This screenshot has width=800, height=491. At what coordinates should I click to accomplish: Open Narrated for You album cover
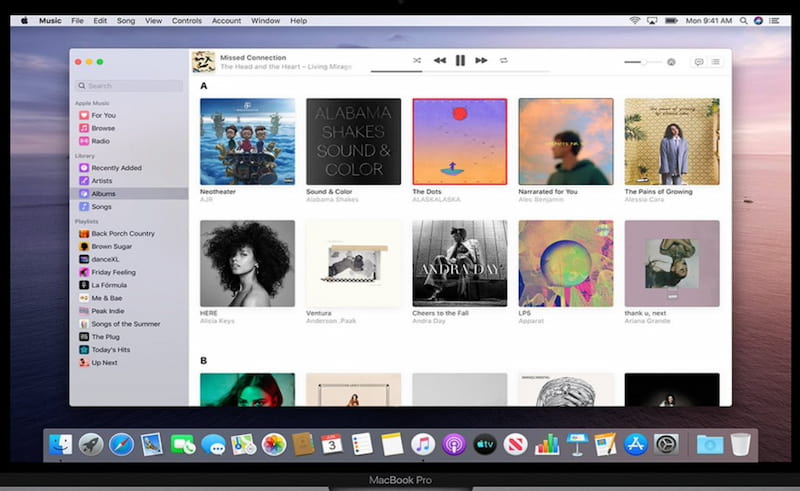566,141
